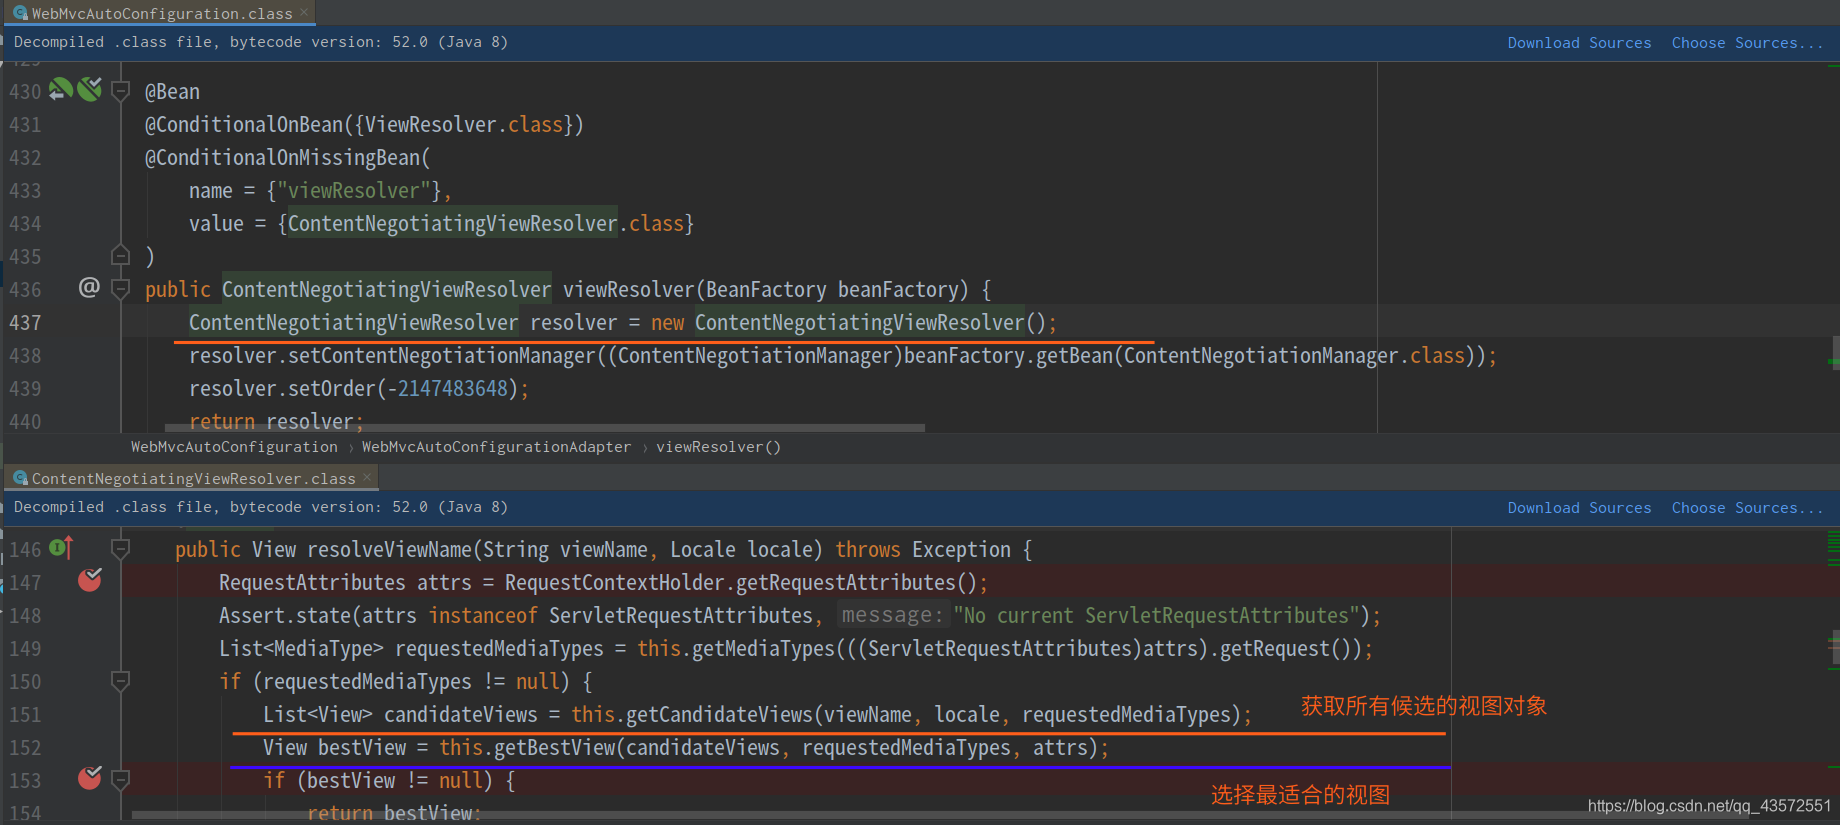Click the override method icon on line 146
The height and width of the screenshot is (825, 1840).
point(62,548)
